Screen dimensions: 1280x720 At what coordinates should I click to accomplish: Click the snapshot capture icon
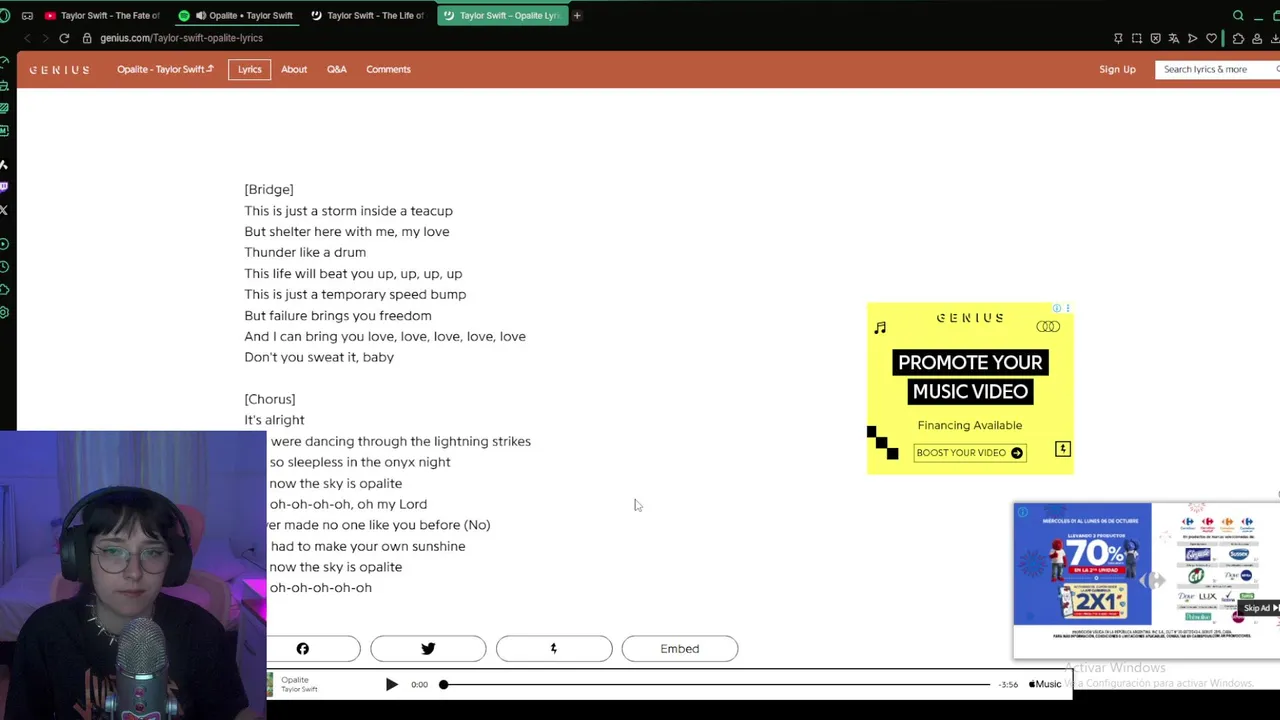(x=1137, y=38)
